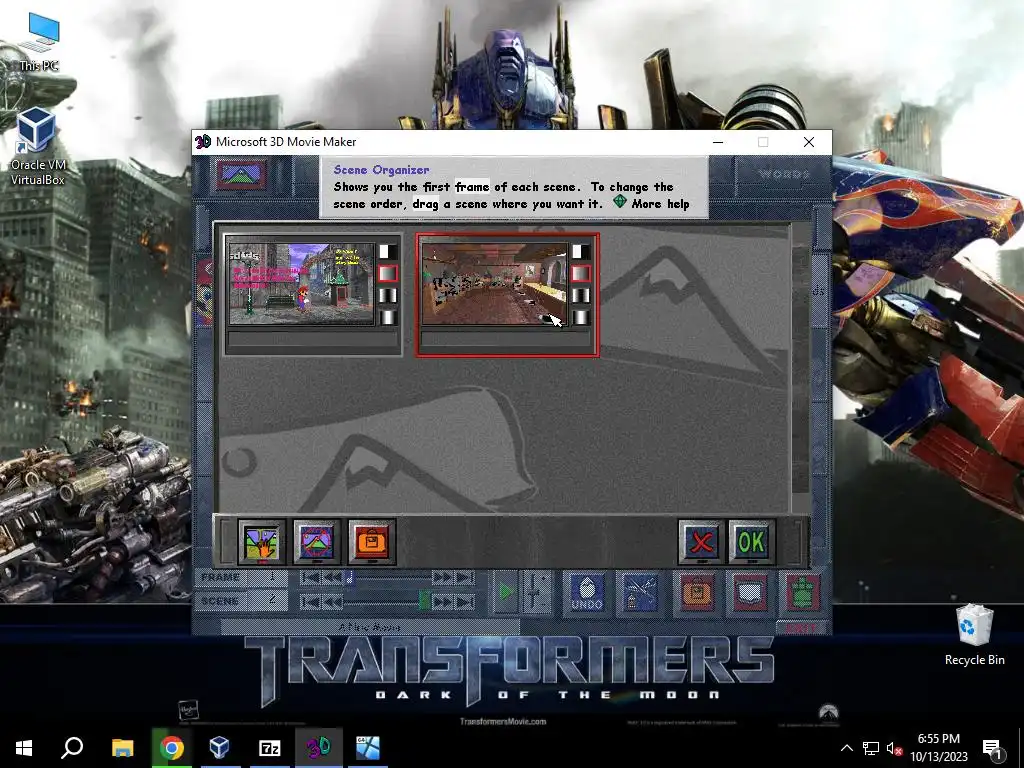Select the Recycle Bin desktop icon
This screenshot has height=768, width=1024.
pyautogui.click(x=974, y=635)
